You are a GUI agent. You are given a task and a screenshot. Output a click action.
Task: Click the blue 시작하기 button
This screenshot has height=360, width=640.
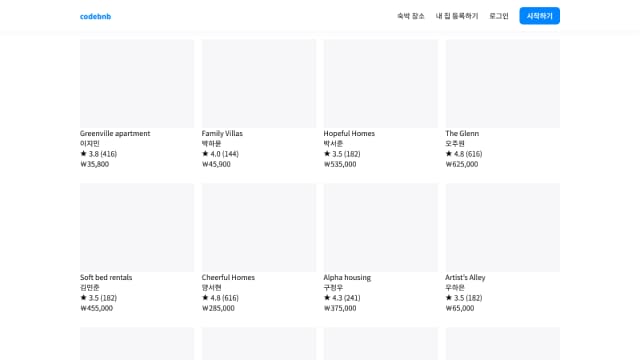[540, 16]
